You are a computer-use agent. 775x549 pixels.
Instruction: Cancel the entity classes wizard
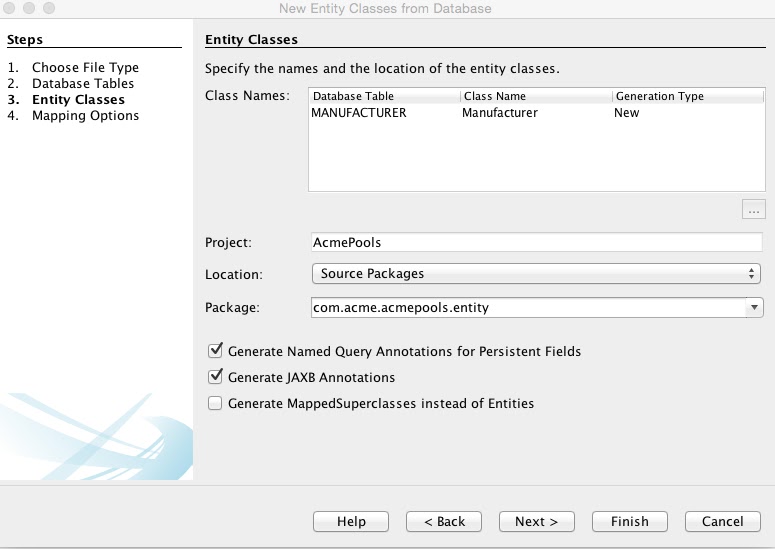(722, 521)
